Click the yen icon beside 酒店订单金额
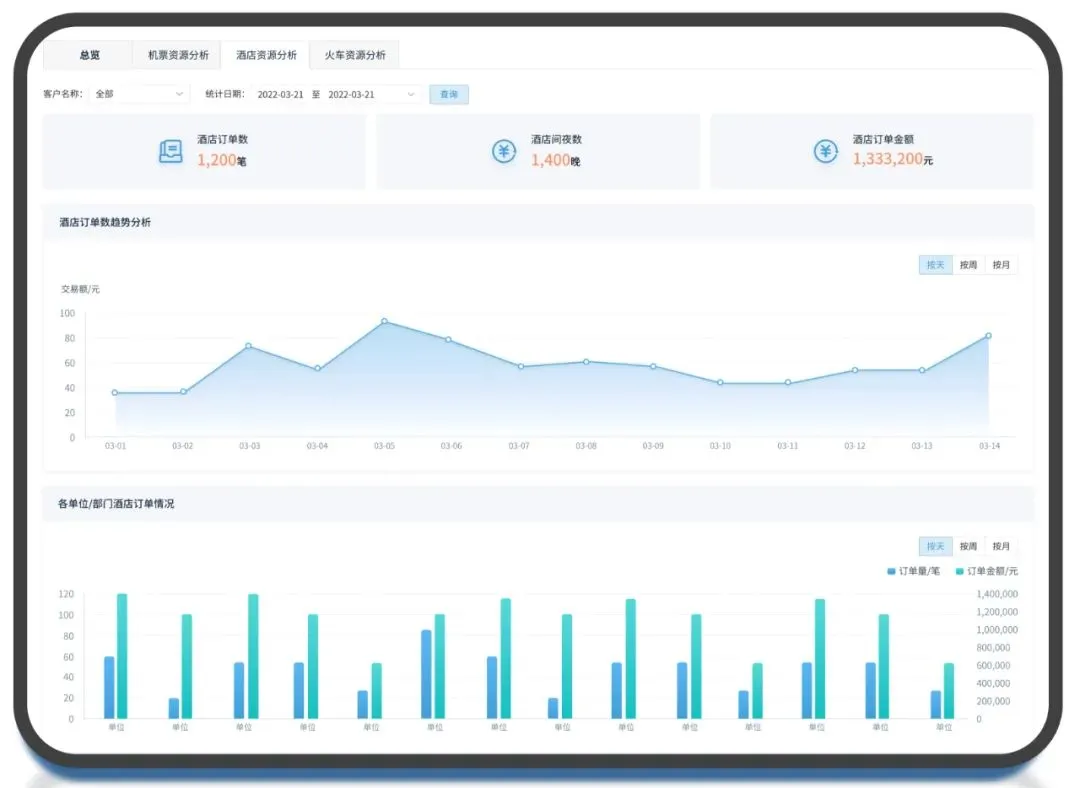This screenshot has height=788, width=1080. click(825, 152)
